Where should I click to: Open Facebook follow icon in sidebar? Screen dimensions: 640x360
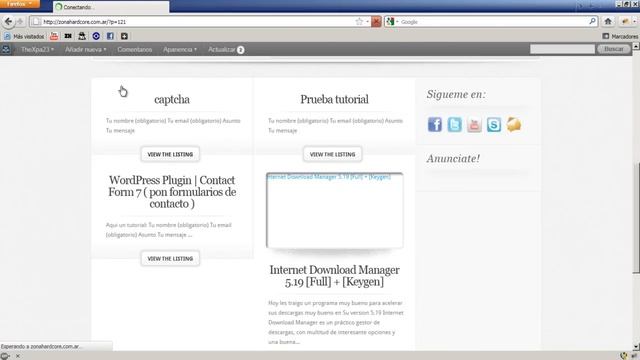click(x=435, y=124)
